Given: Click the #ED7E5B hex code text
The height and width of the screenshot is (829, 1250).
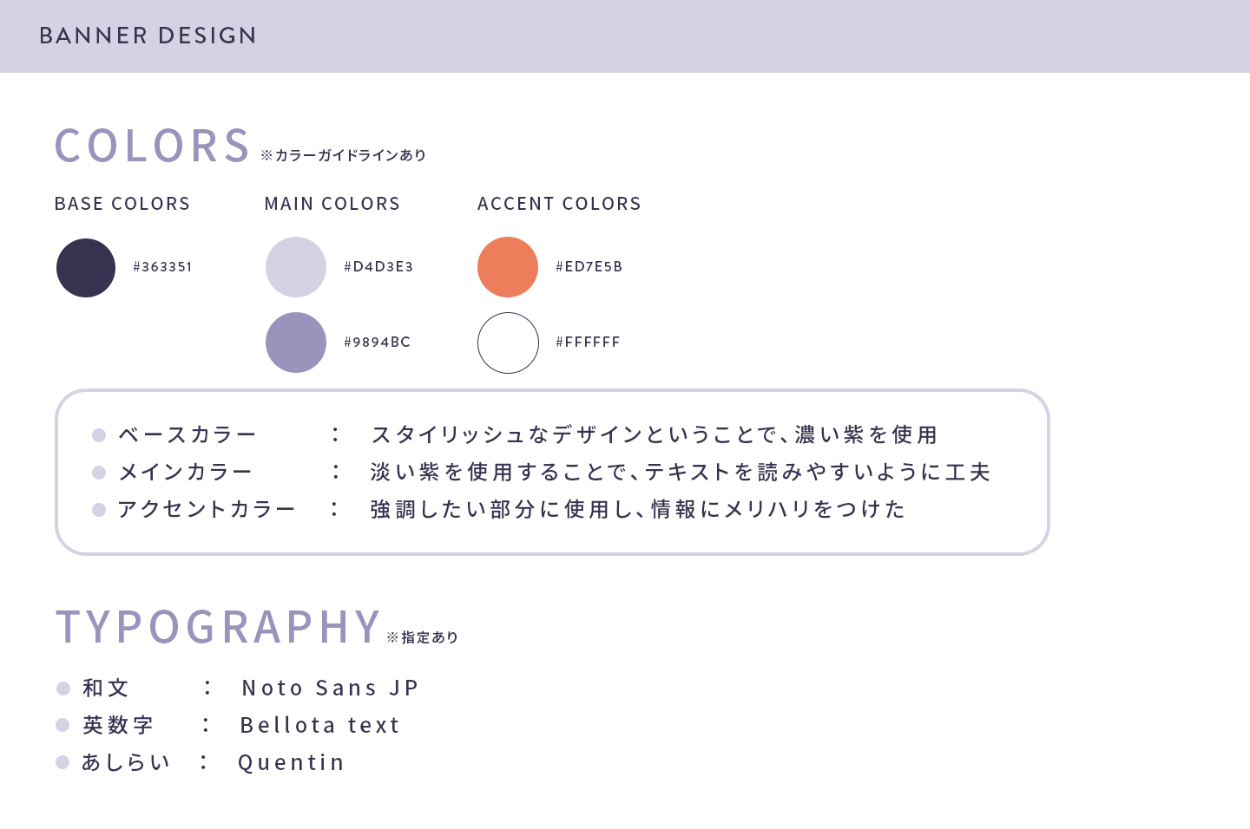Looking at the screenshot, I should [589, 267].
